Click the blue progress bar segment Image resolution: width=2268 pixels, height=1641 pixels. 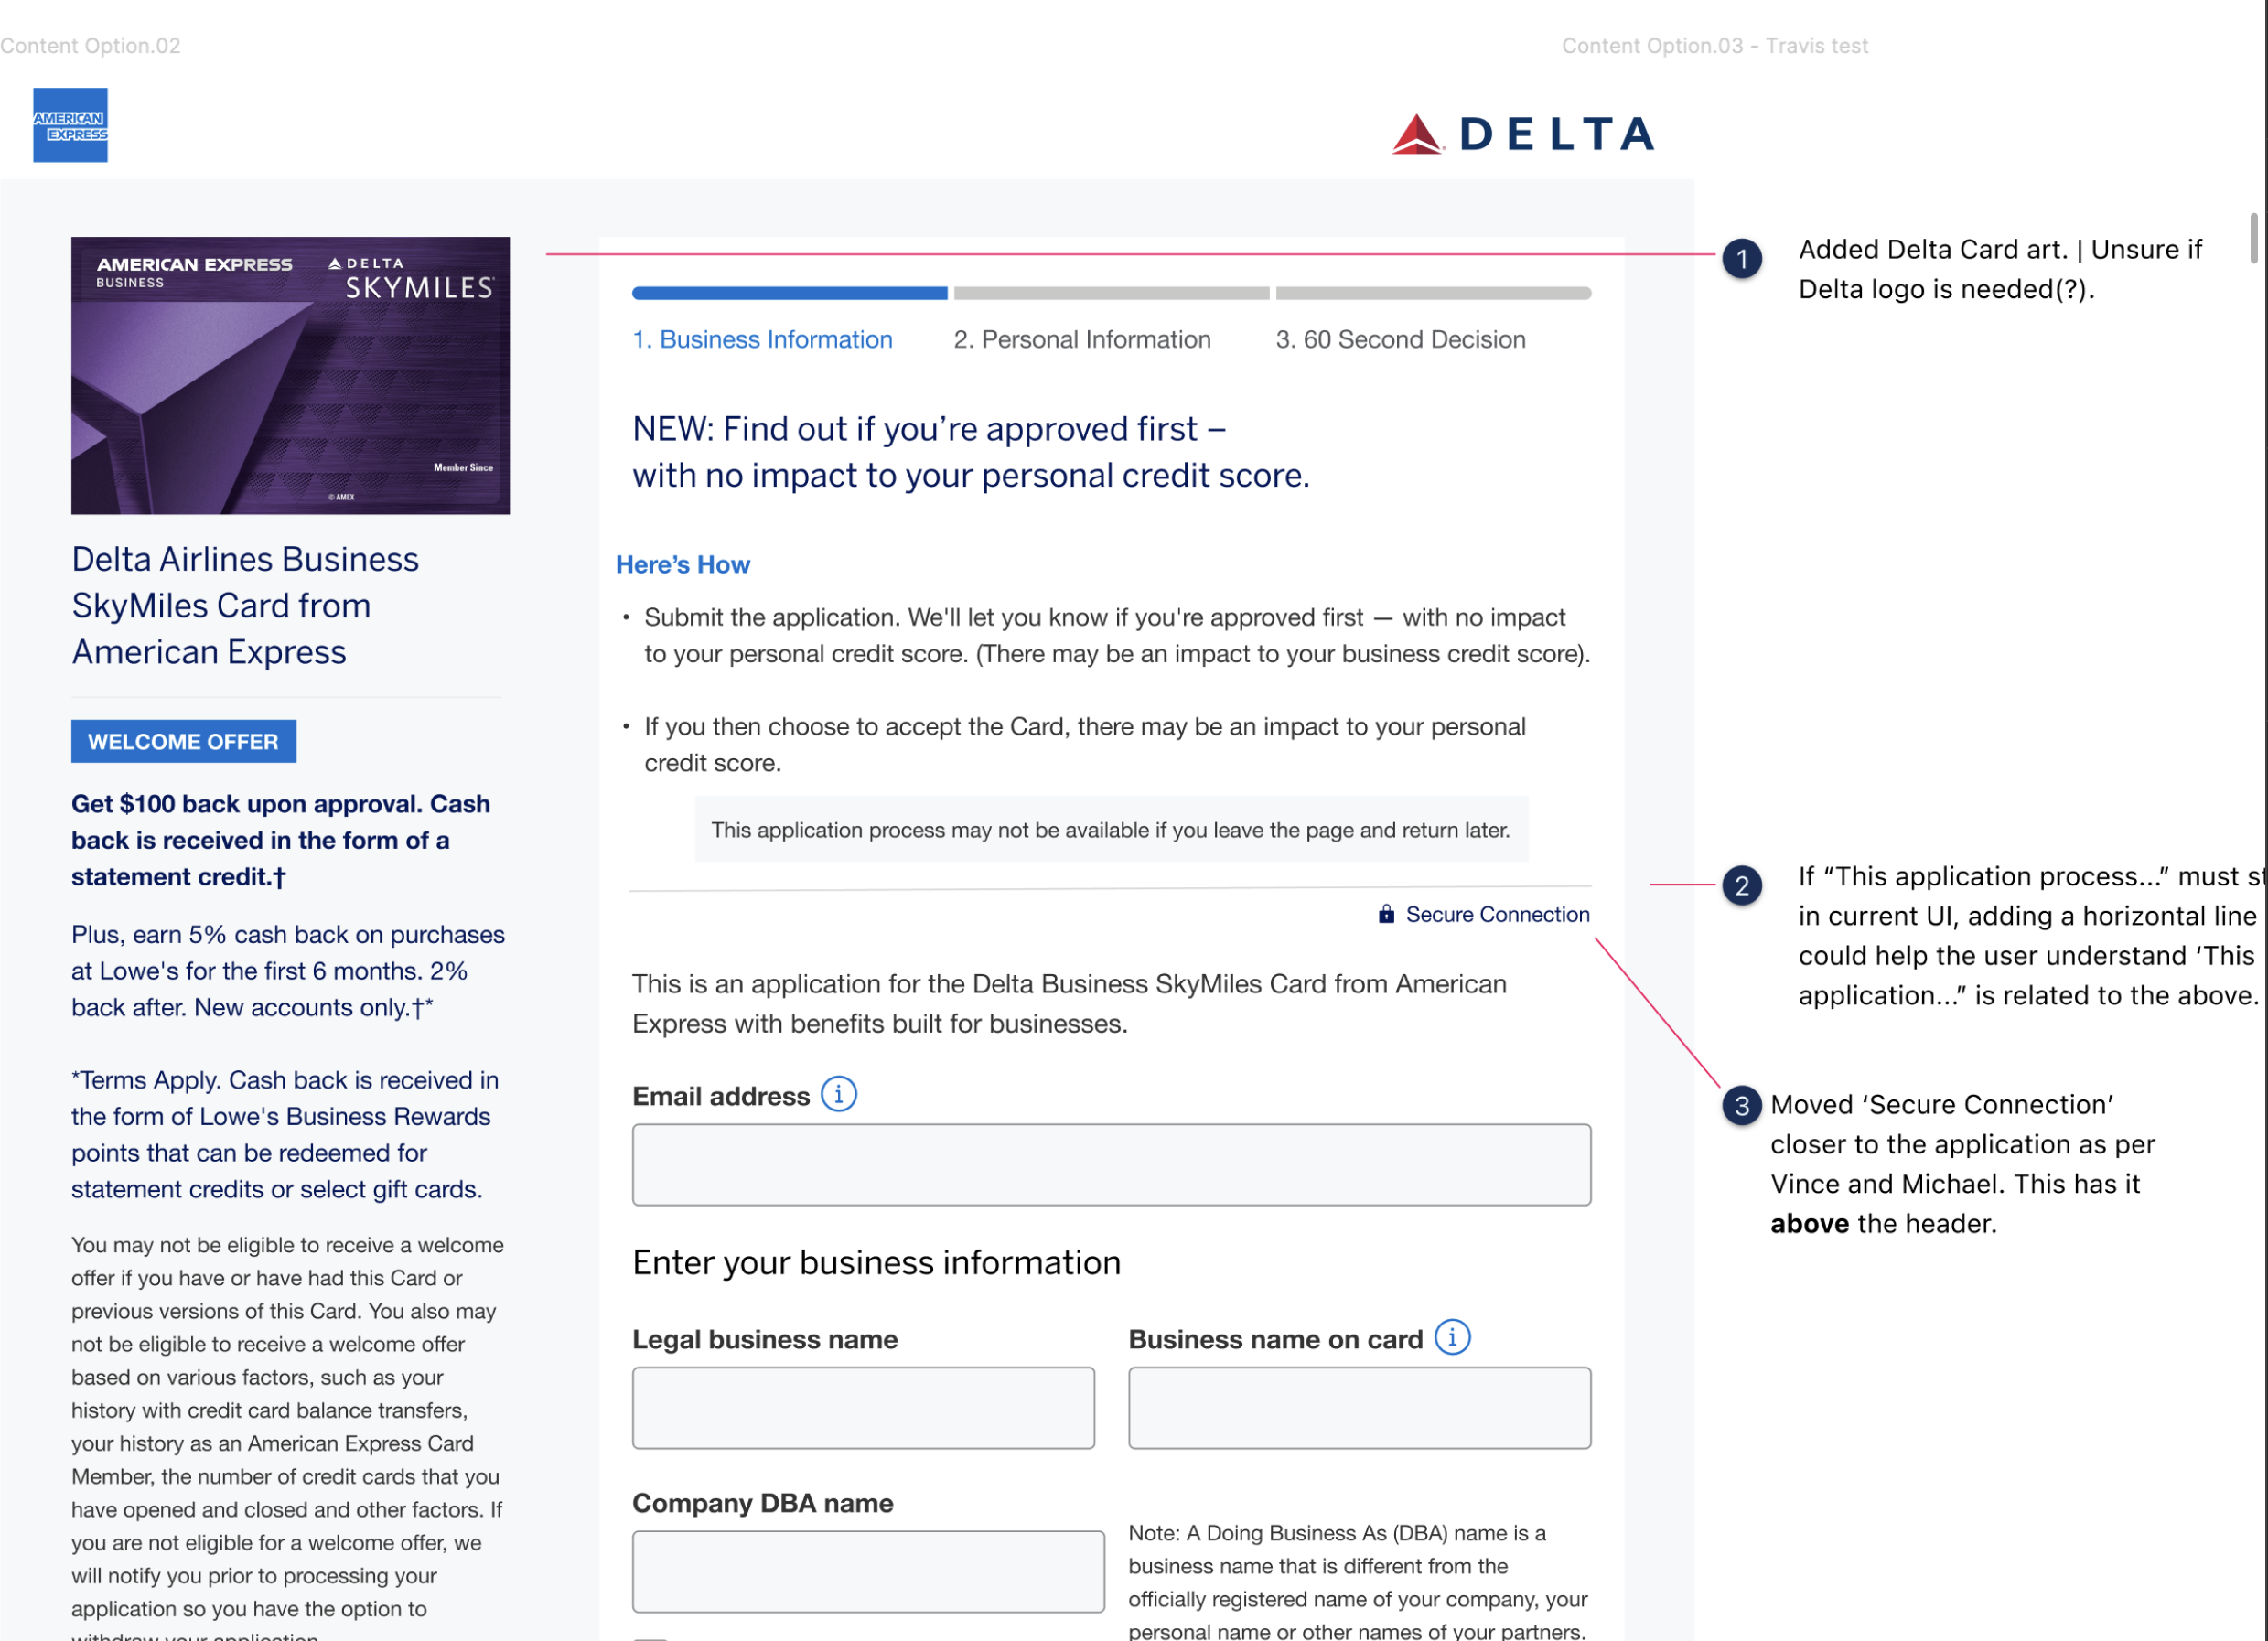pos(789,293)
